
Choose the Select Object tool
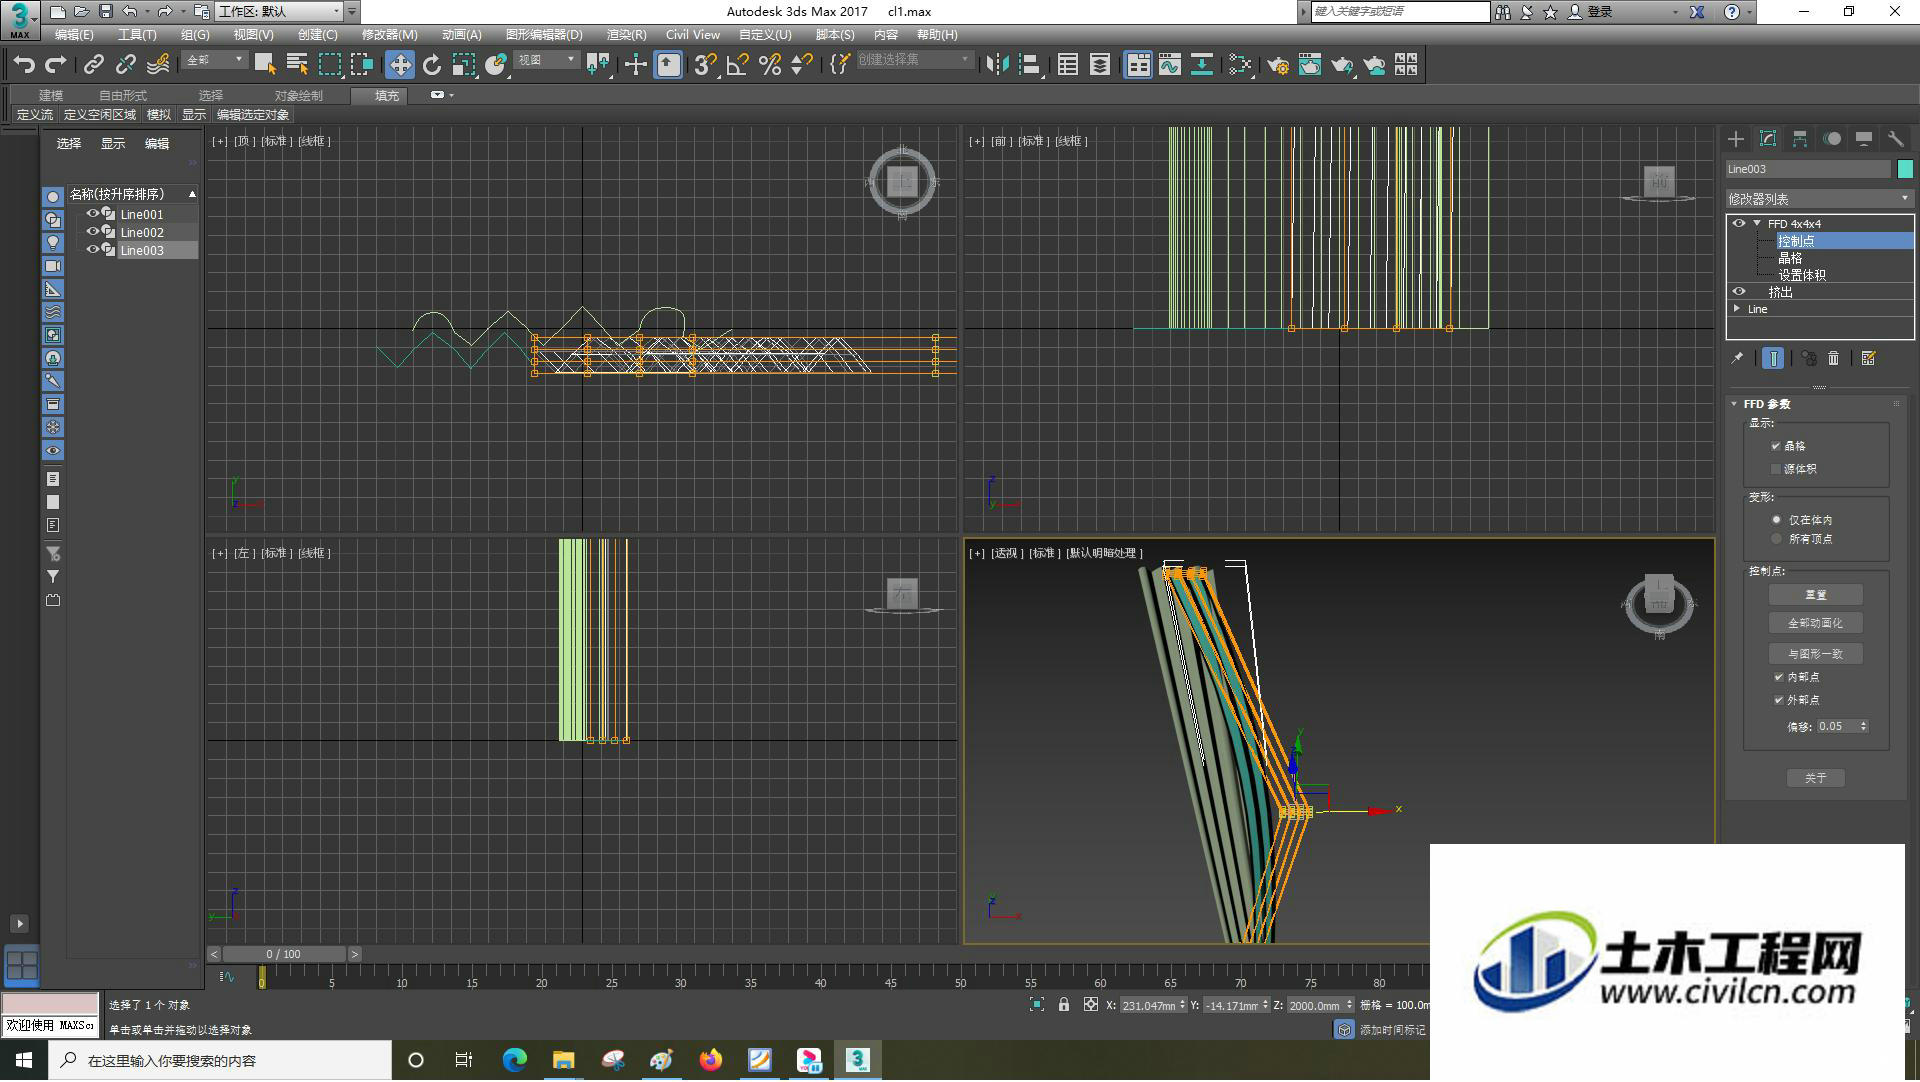(265, 65)
